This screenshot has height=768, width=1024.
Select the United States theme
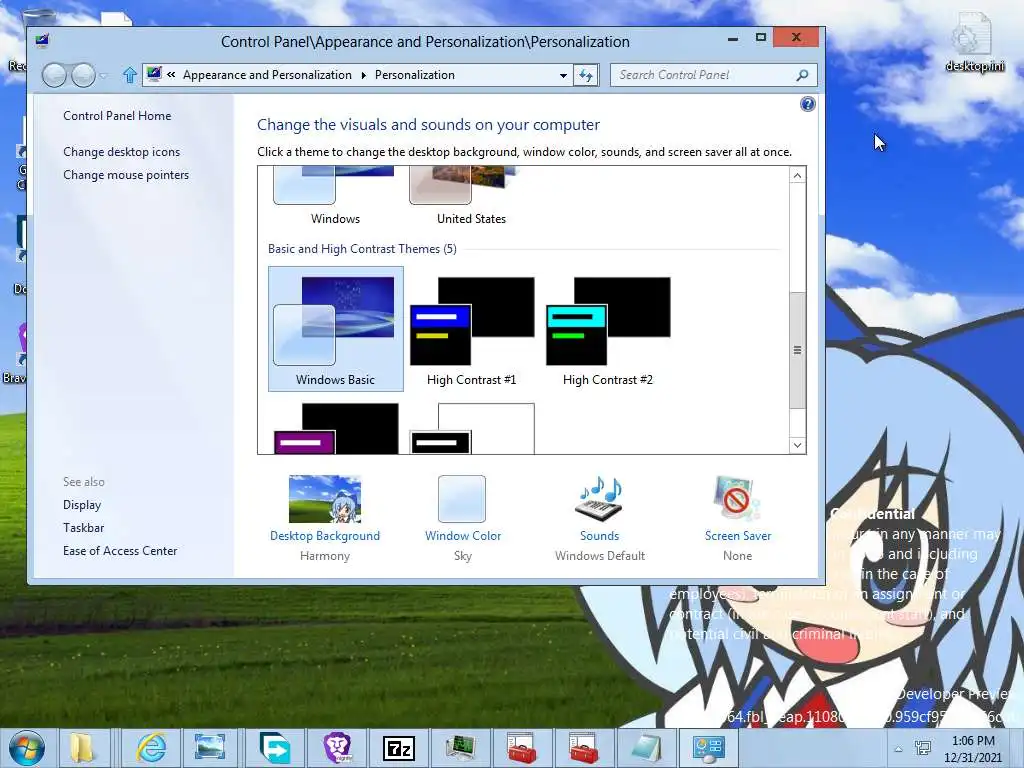tap(471, 197)
